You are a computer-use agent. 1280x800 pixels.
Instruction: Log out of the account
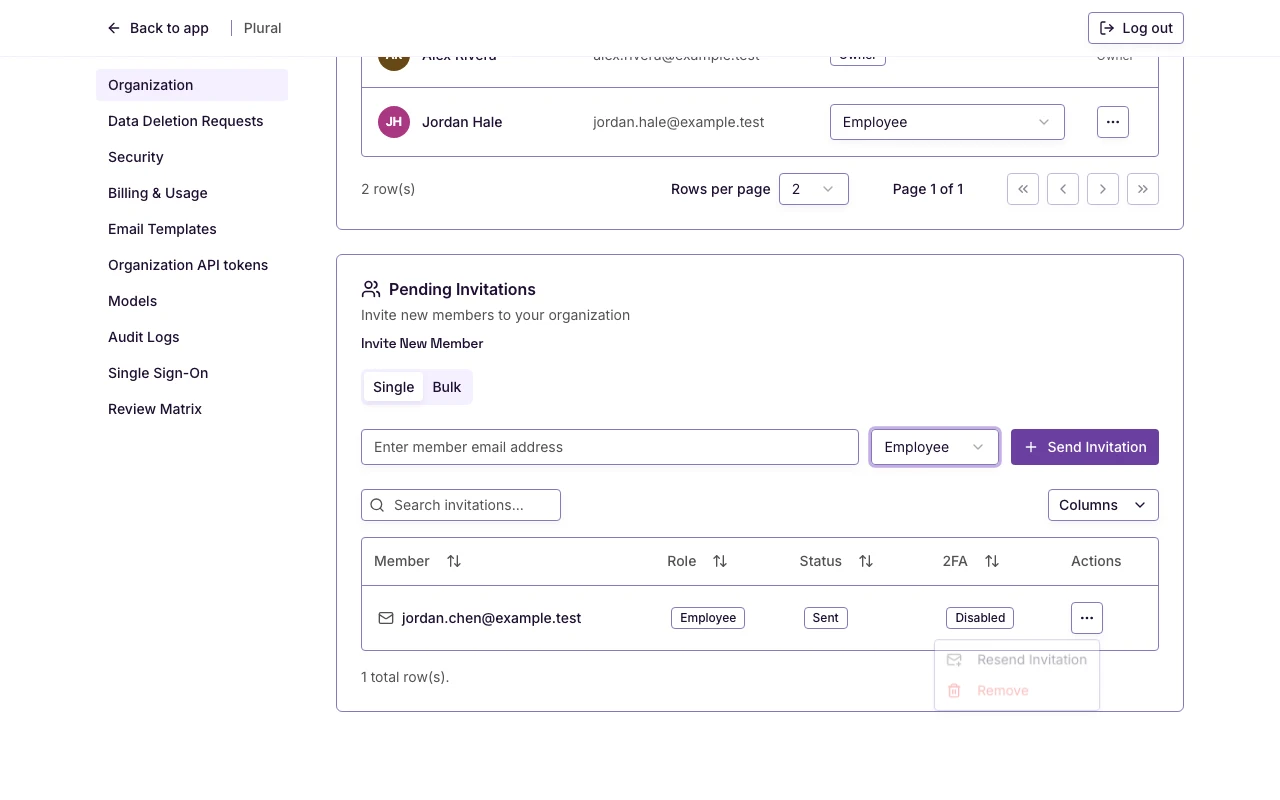(x=1136, y=28)
